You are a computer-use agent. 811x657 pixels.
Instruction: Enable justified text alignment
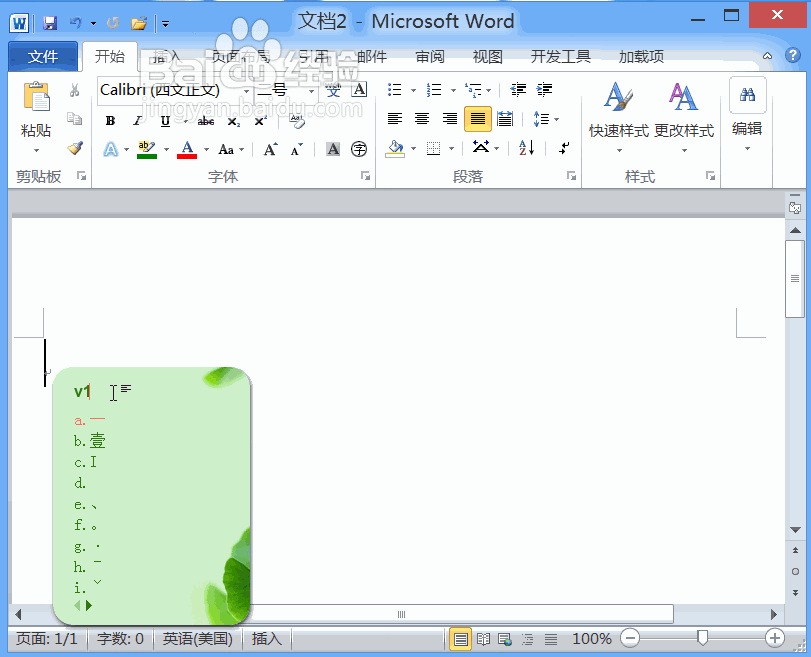click(478, 117)
